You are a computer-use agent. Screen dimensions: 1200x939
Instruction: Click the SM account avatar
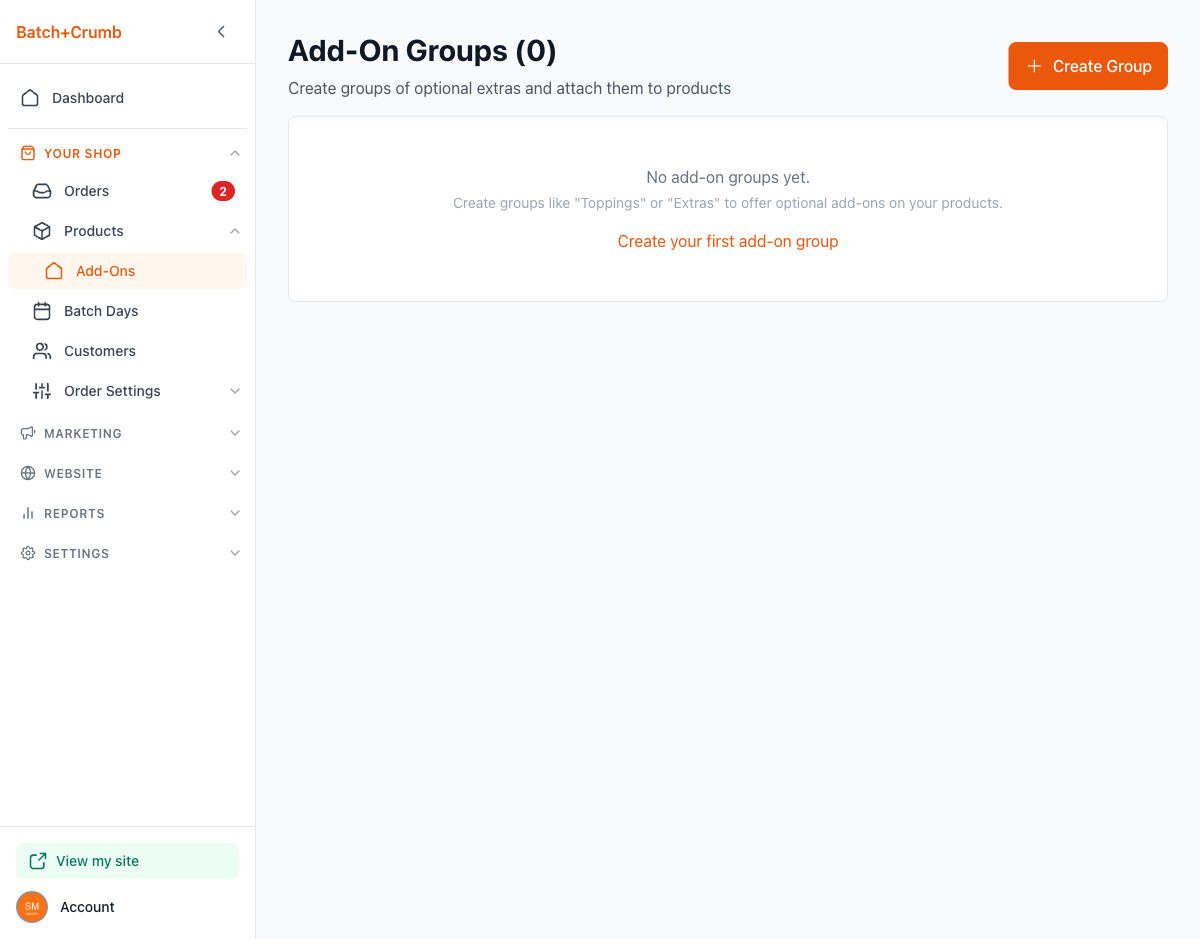[x=32, y=907]
